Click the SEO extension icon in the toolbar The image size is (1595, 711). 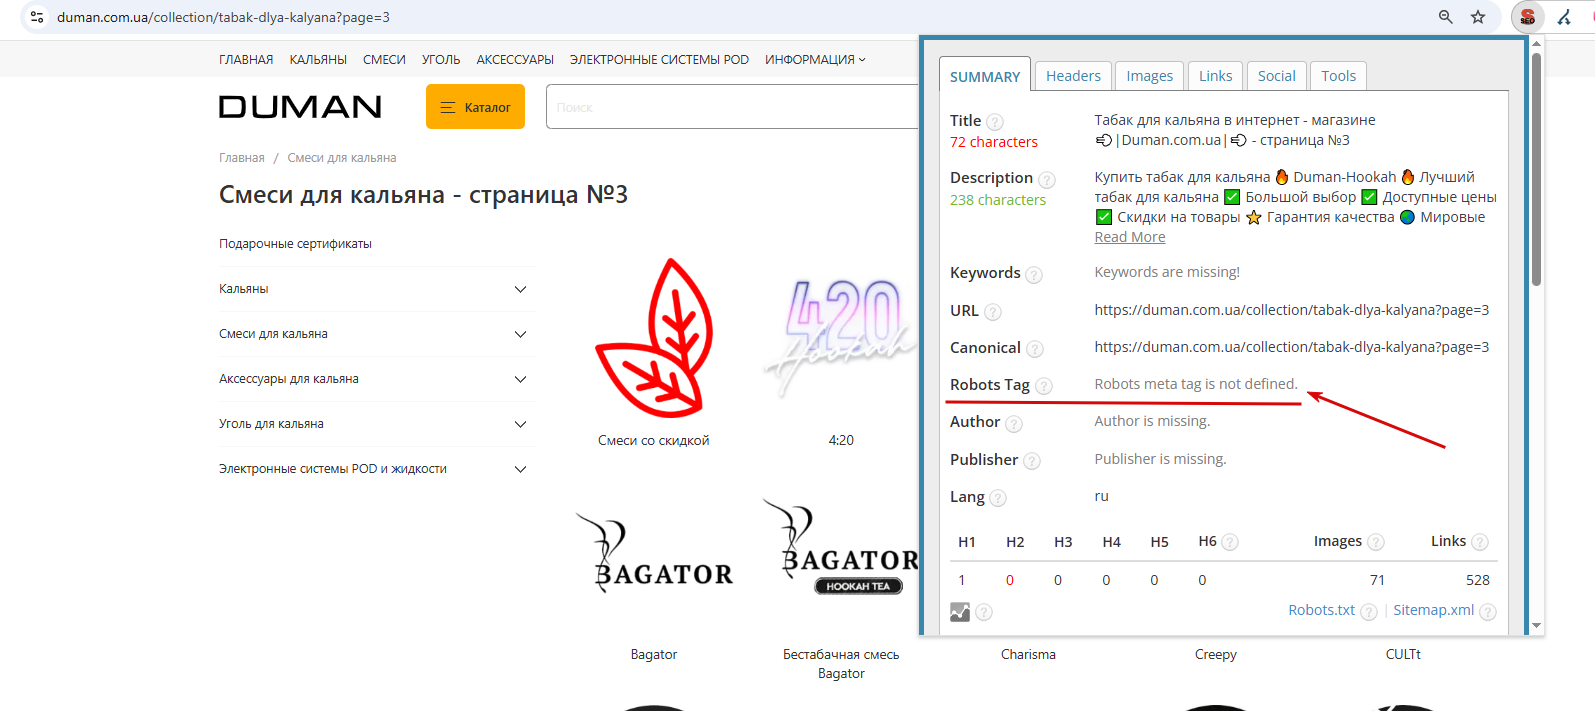(x=1527, y=17)
